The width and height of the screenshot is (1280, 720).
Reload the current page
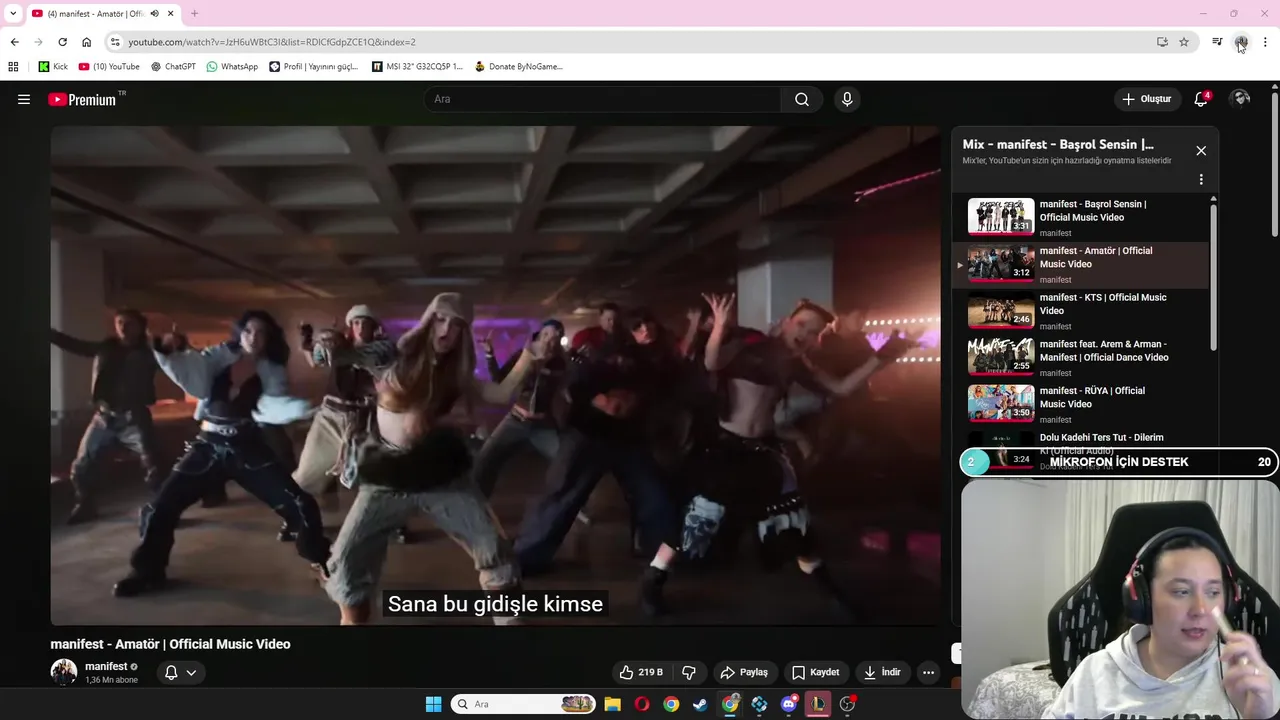(62, 42)
